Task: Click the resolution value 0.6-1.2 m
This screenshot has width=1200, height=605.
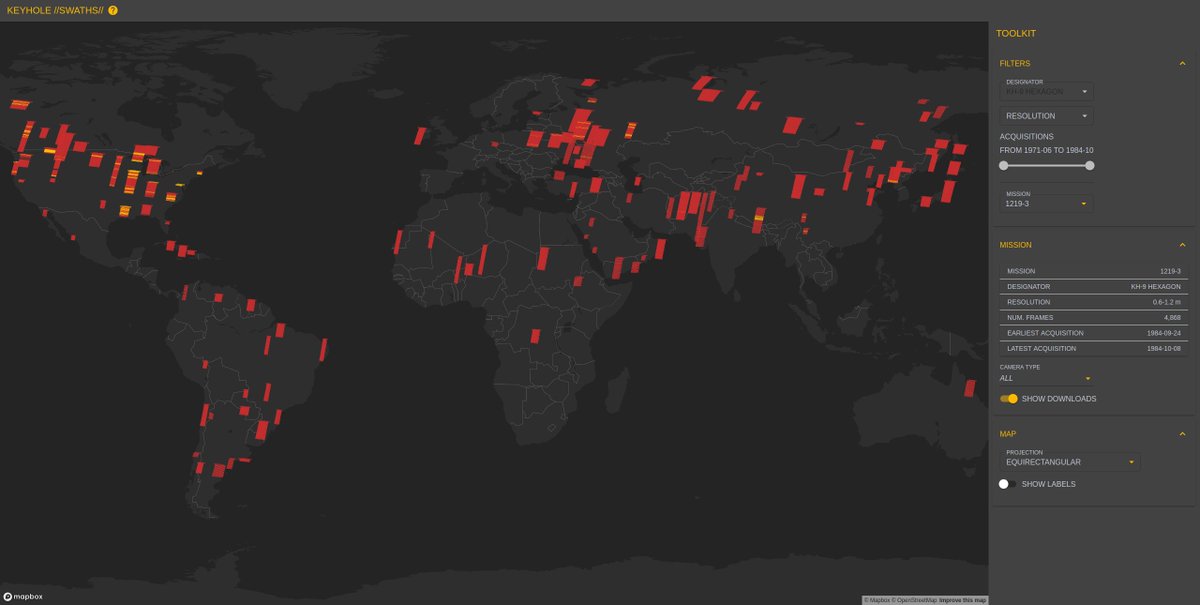Action: point(1165,302)
